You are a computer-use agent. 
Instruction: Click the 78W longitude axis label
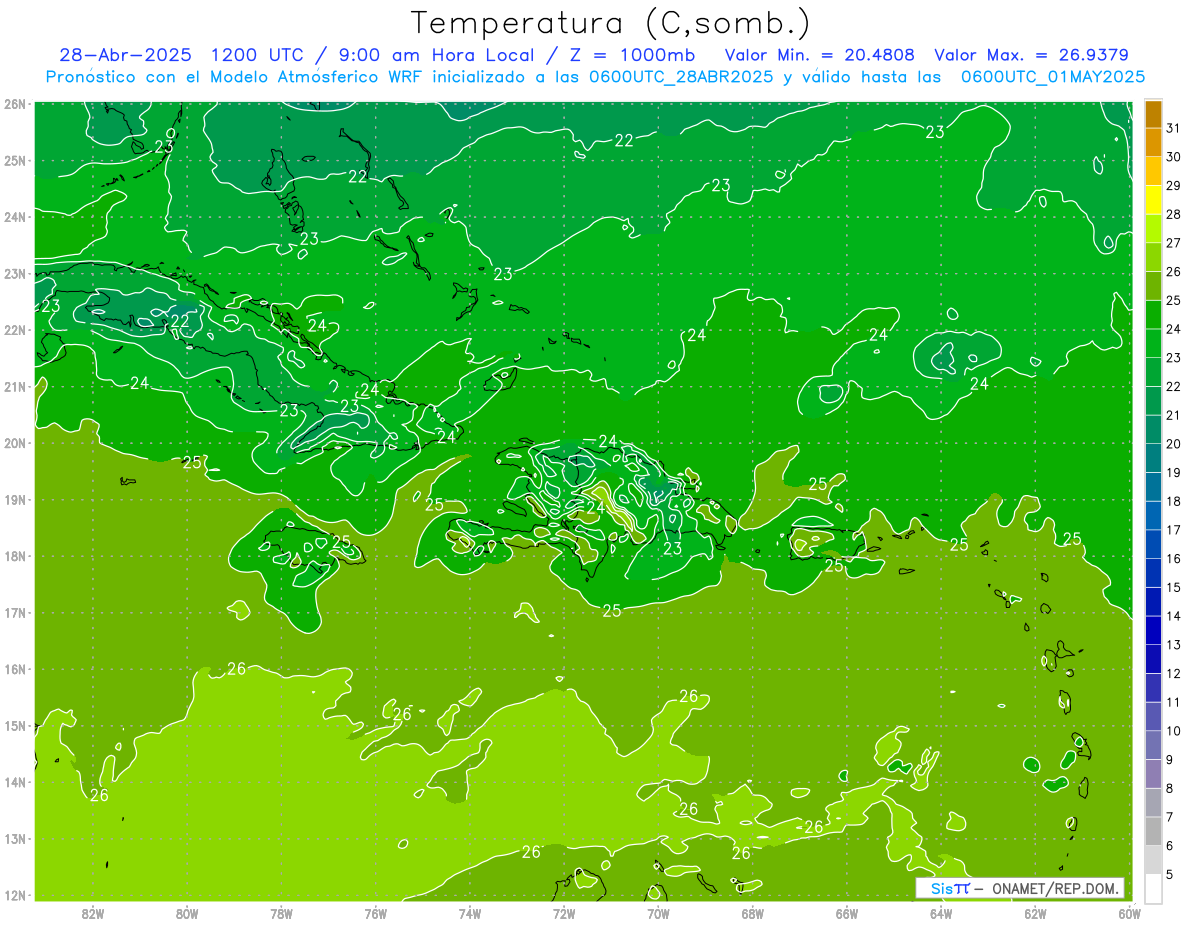pos(281,912)
